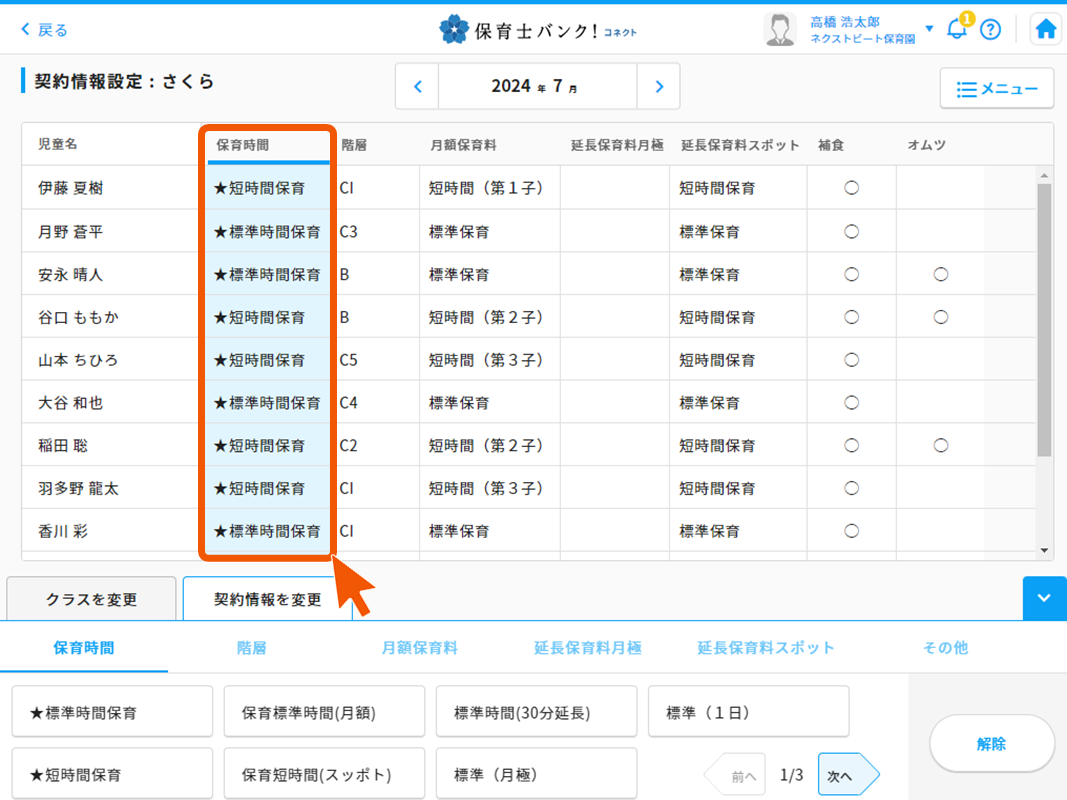1067x800 pixels.
Task: Open the account dropdown beside 高橋 浩太郎
Action: coord(931,28)
